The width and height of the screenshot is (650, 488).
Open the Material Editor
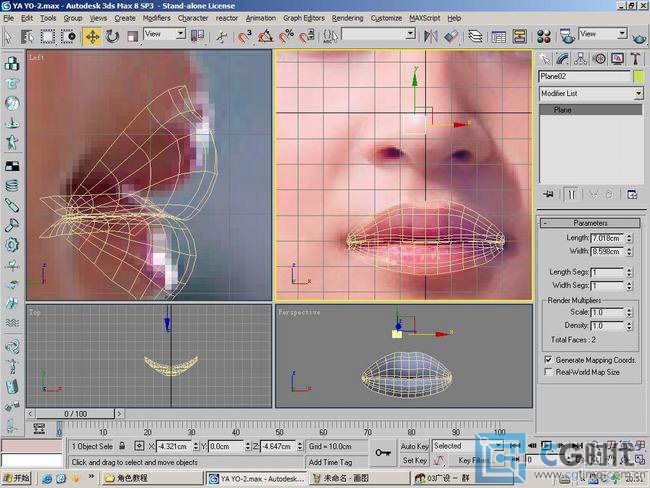543,36
